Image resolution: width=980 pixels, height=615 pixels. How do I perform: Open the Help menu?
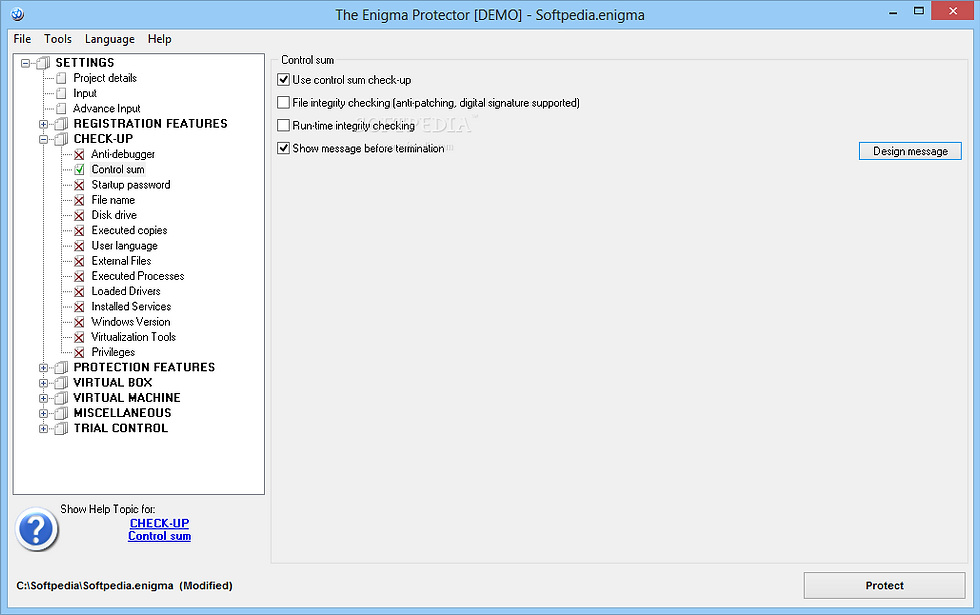point(159,39)
